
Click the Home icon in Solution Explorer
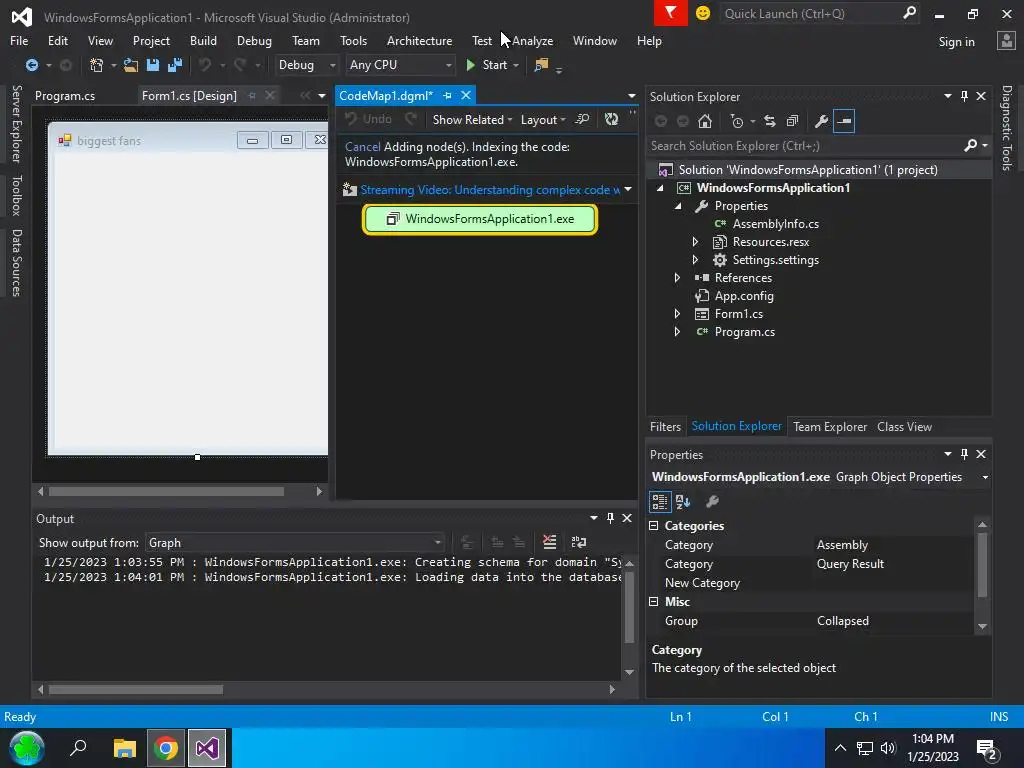(705, 121)
